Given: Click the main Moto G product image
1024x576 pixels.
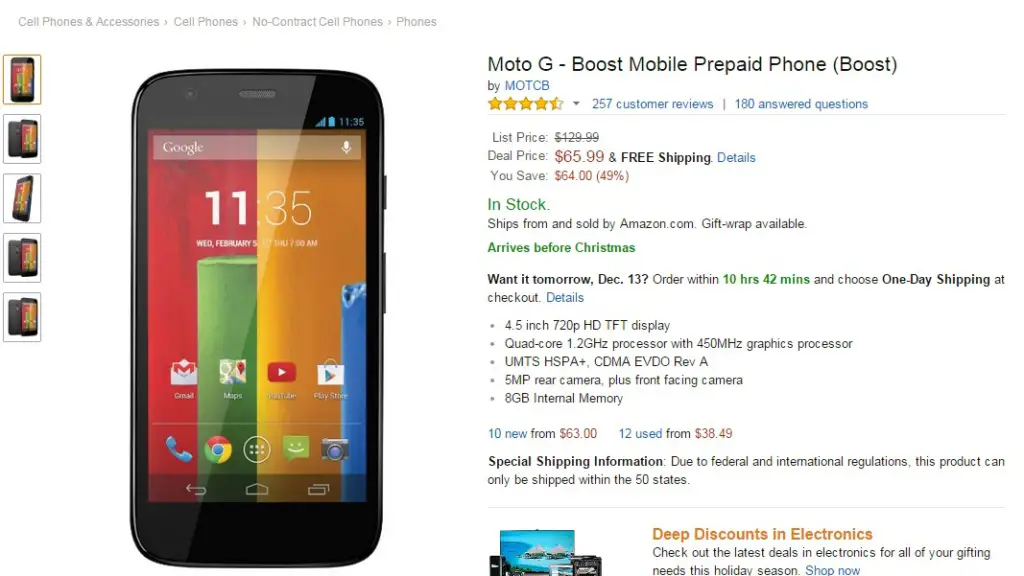Looking at the screenshot, I should tap(257, 318).
